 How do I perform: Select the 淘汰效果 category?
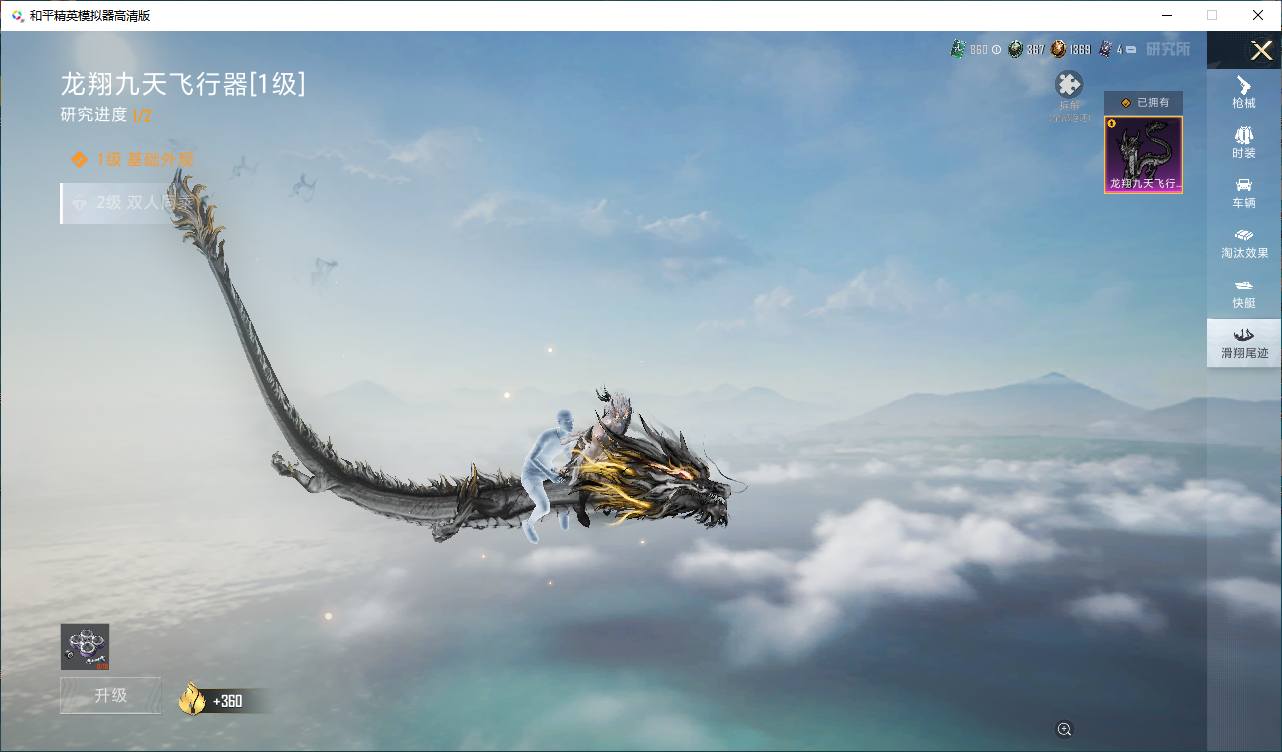(1244, 243)
